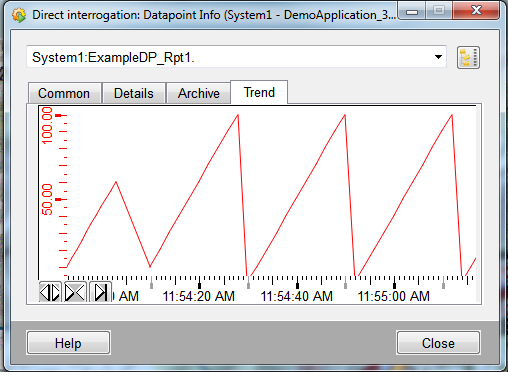Minimize the Direct interrogation window
Screen dimensions: 508x372
click(412, 11)
